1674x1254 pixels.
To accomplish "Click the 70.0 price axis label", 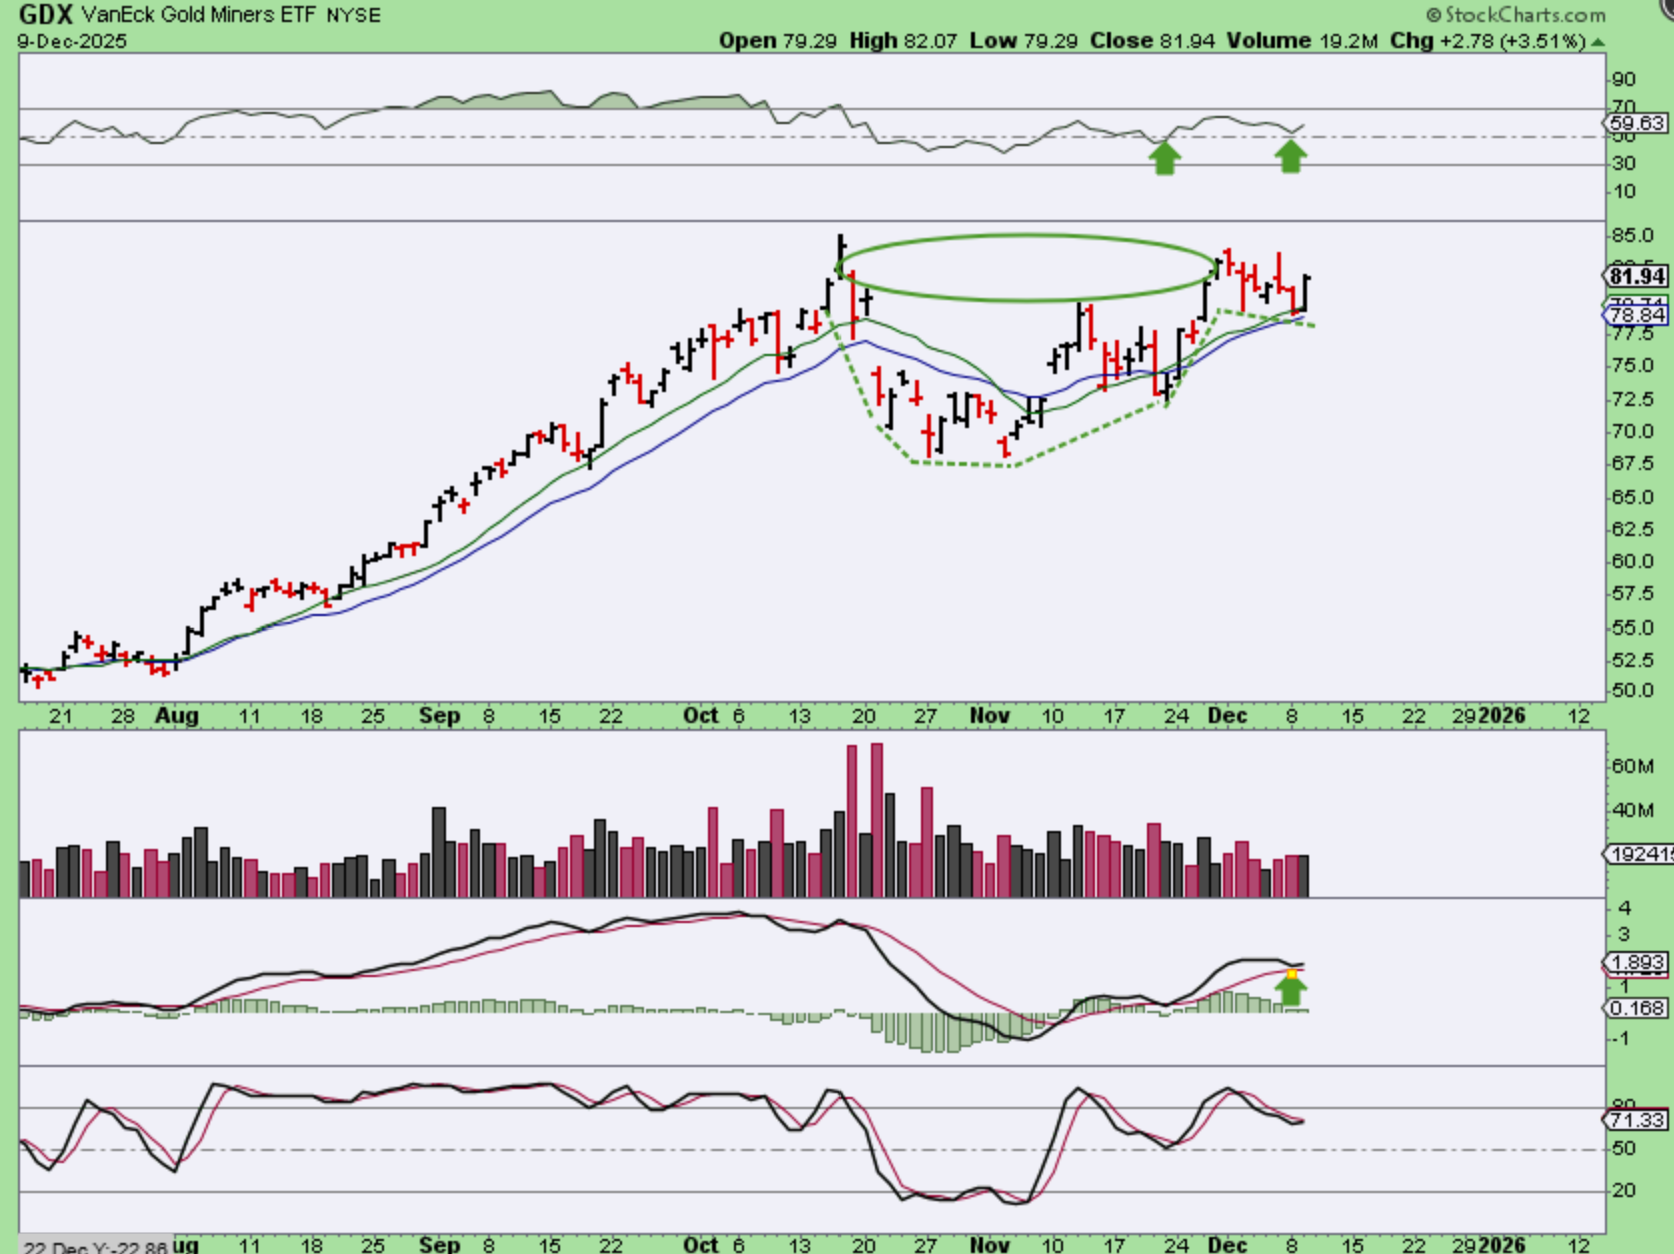I will pyautogui.click(x=1632, y=432).
